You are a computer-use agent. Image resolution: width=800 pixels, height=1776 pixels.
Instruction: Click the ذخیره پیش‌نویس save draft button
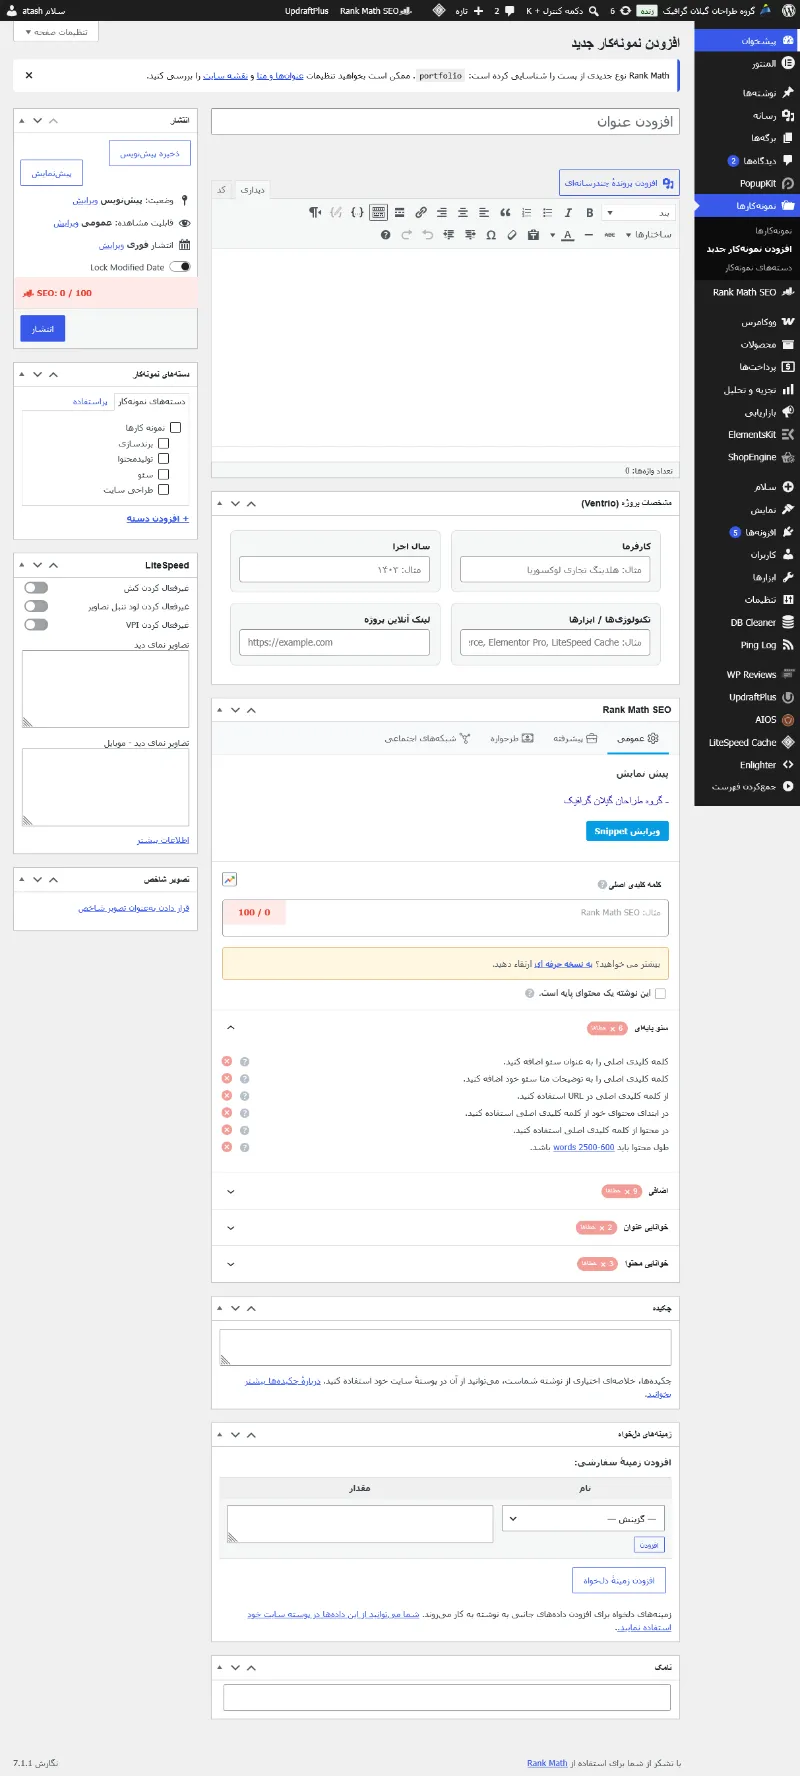point(150,153)
